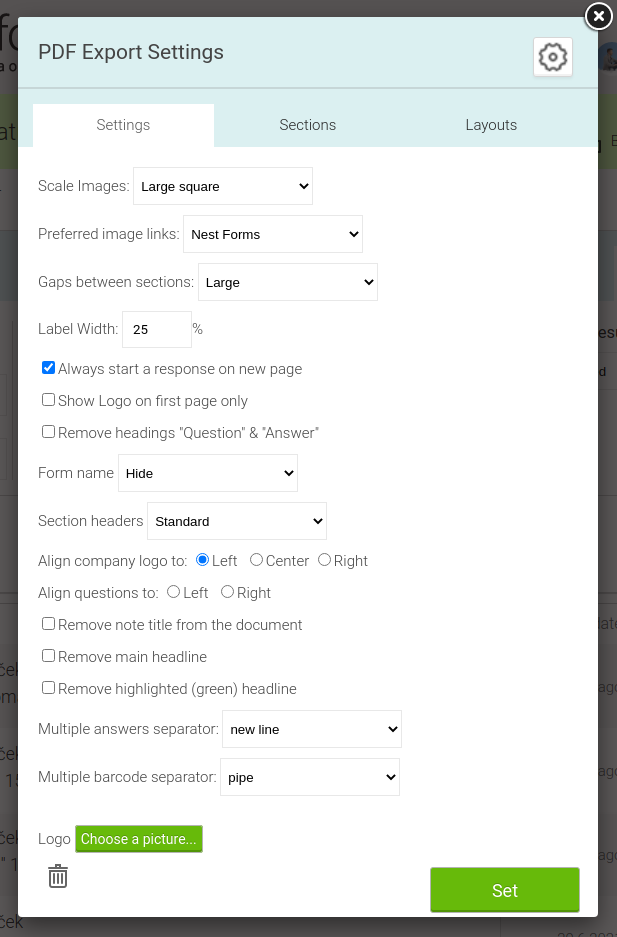Check Remove note title from the document
Image resolution: width=617 pixels, height=937 pixels.
pos(48,624)
